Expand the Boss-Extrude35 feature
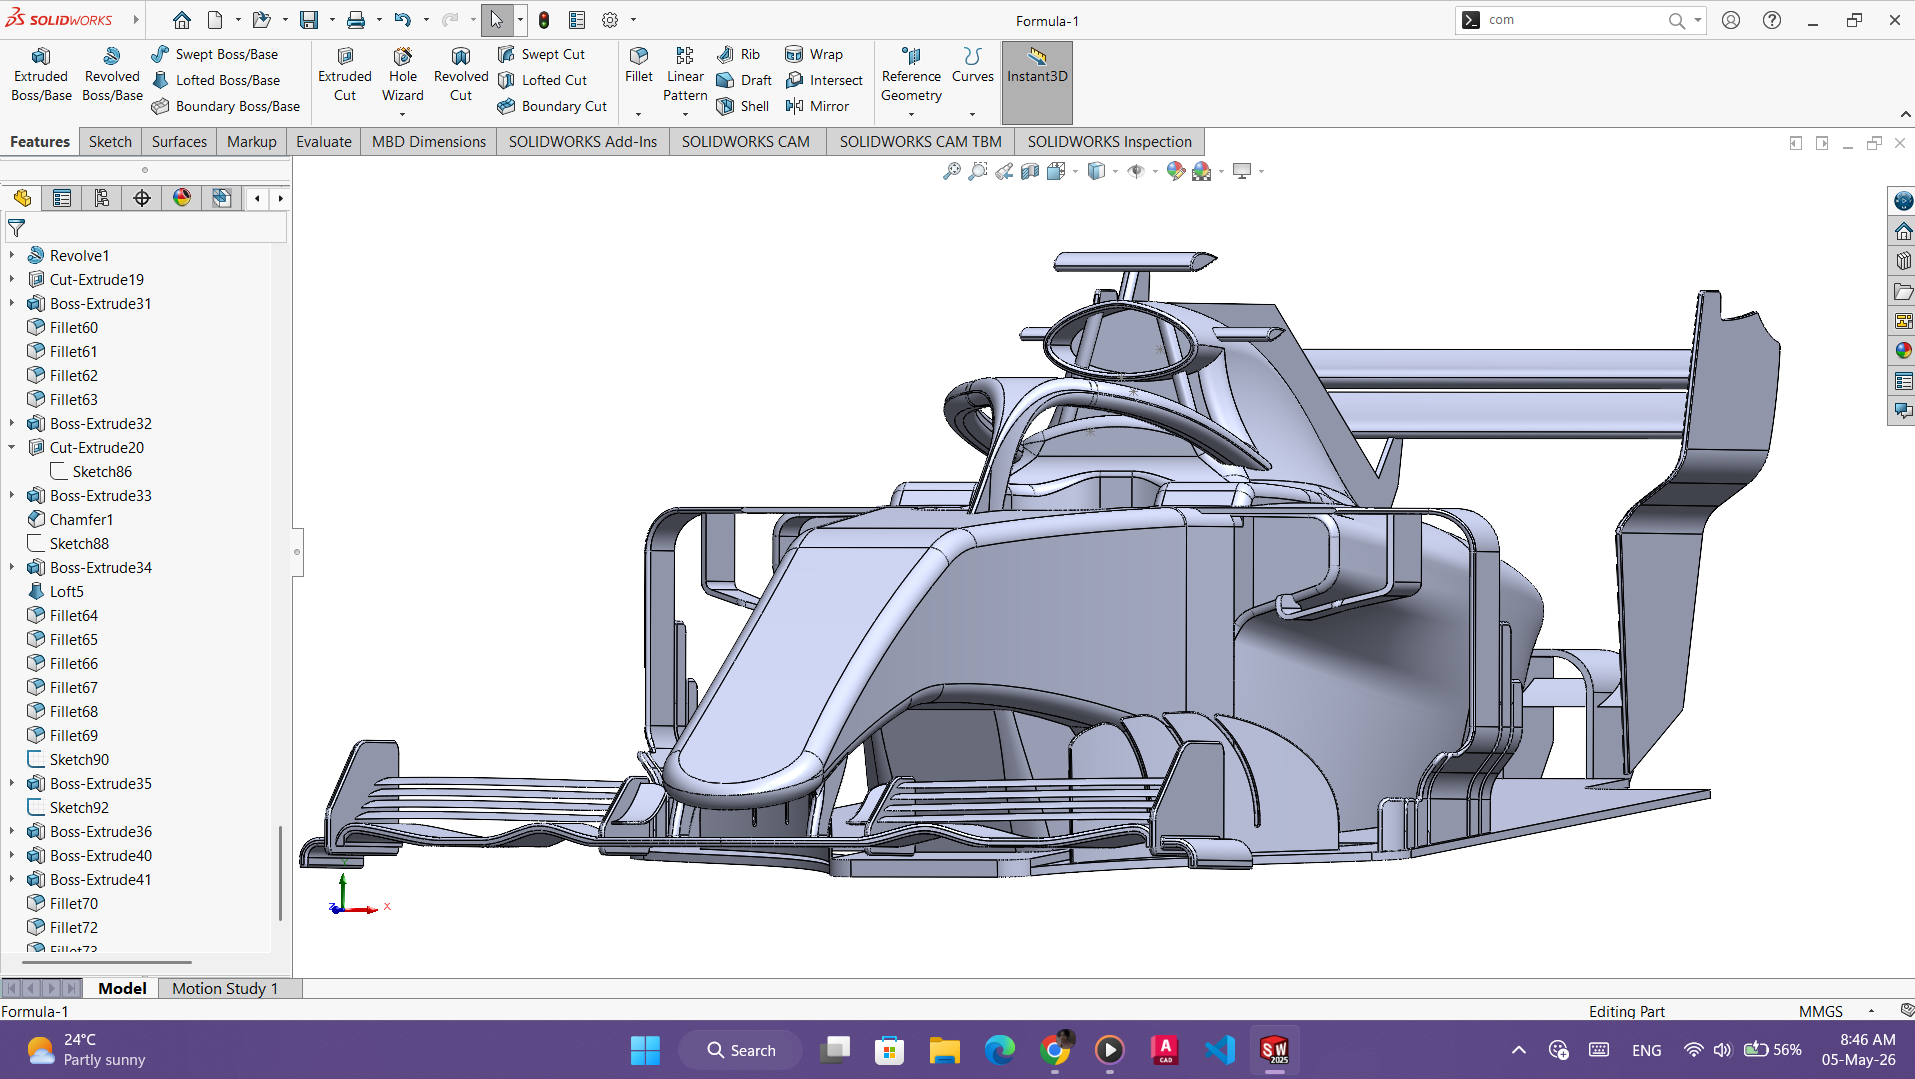The height and width of the screenshot is (1079, 1915). coord(12,783)
